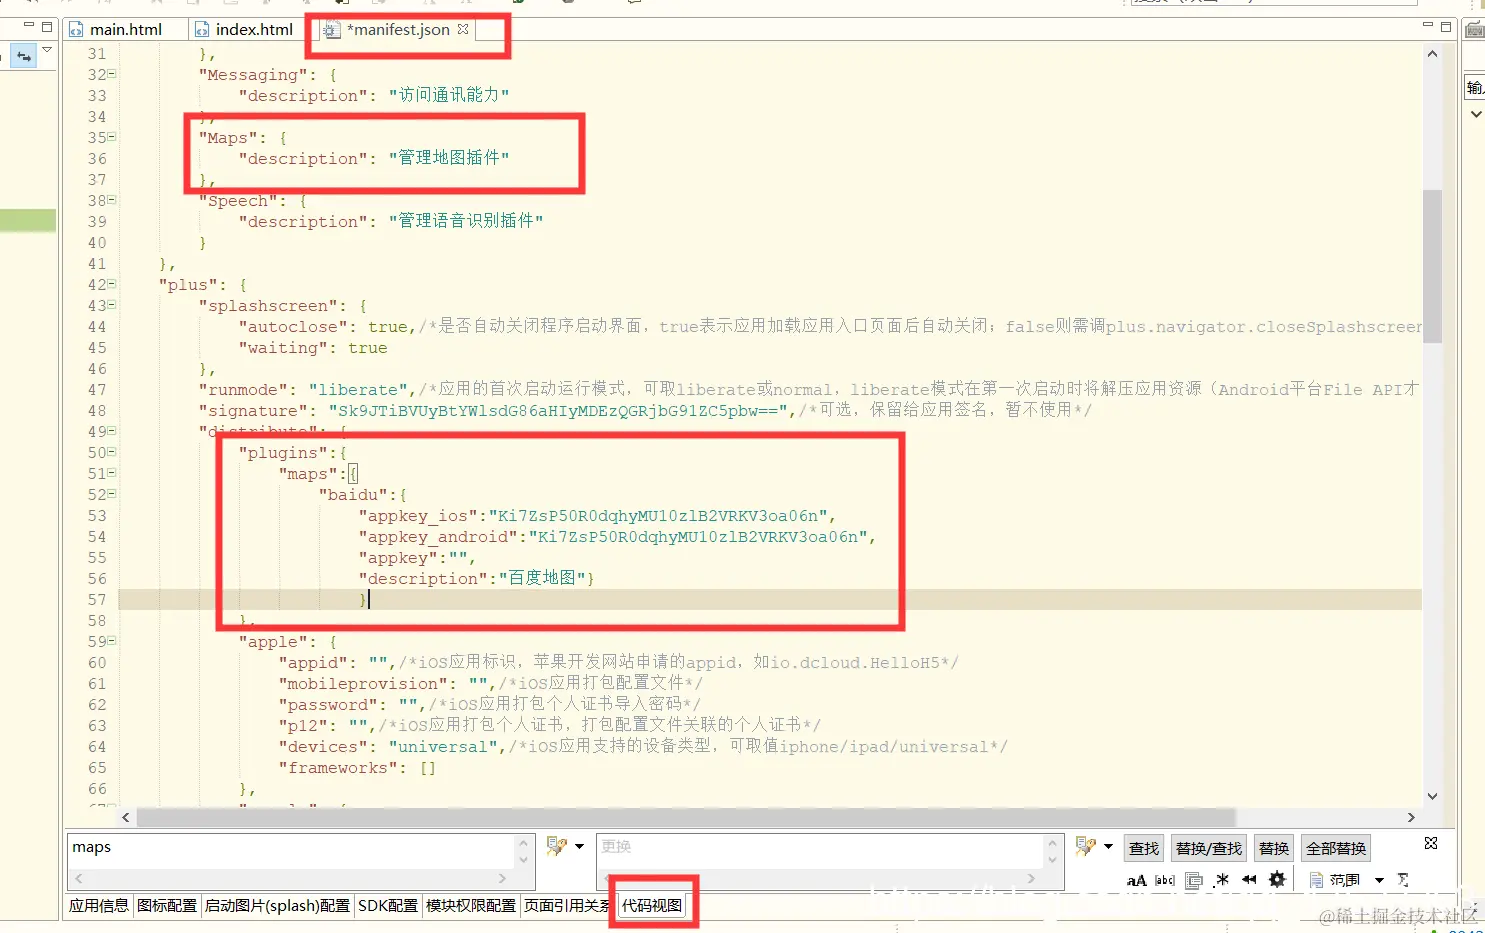Open the 模块权限配置 tab

click(471, 905)
